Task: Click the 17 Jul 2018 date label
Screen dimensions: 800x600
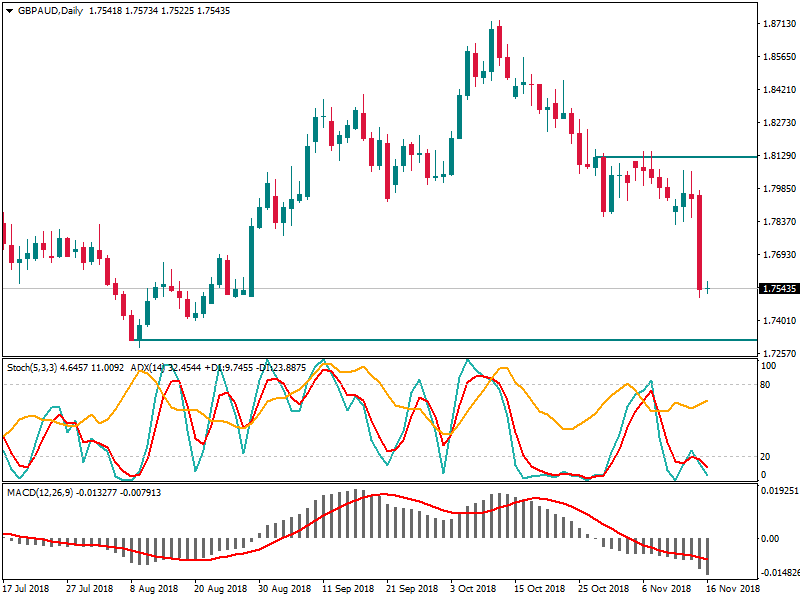Action: point(26,589)
